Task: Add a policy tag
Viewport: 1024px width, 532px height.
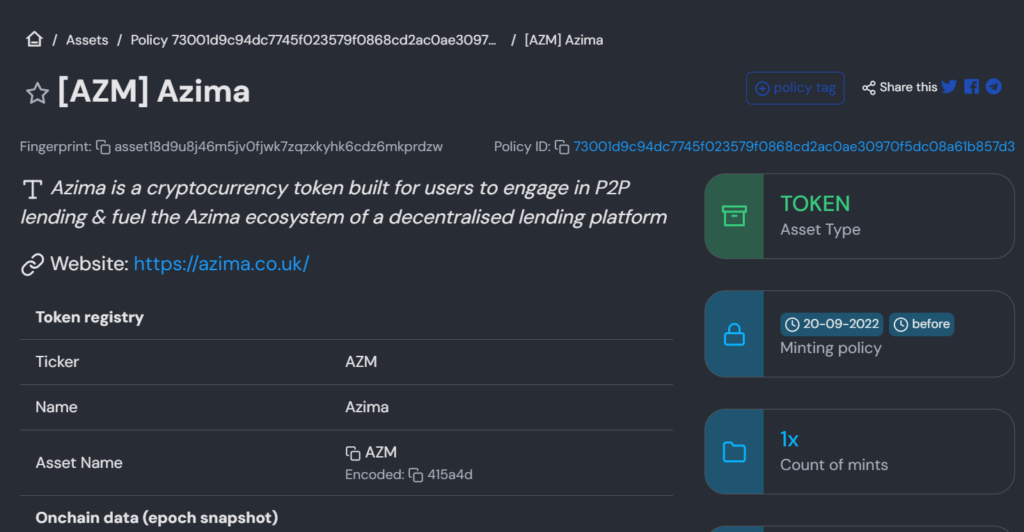Action: click(795, 88)
